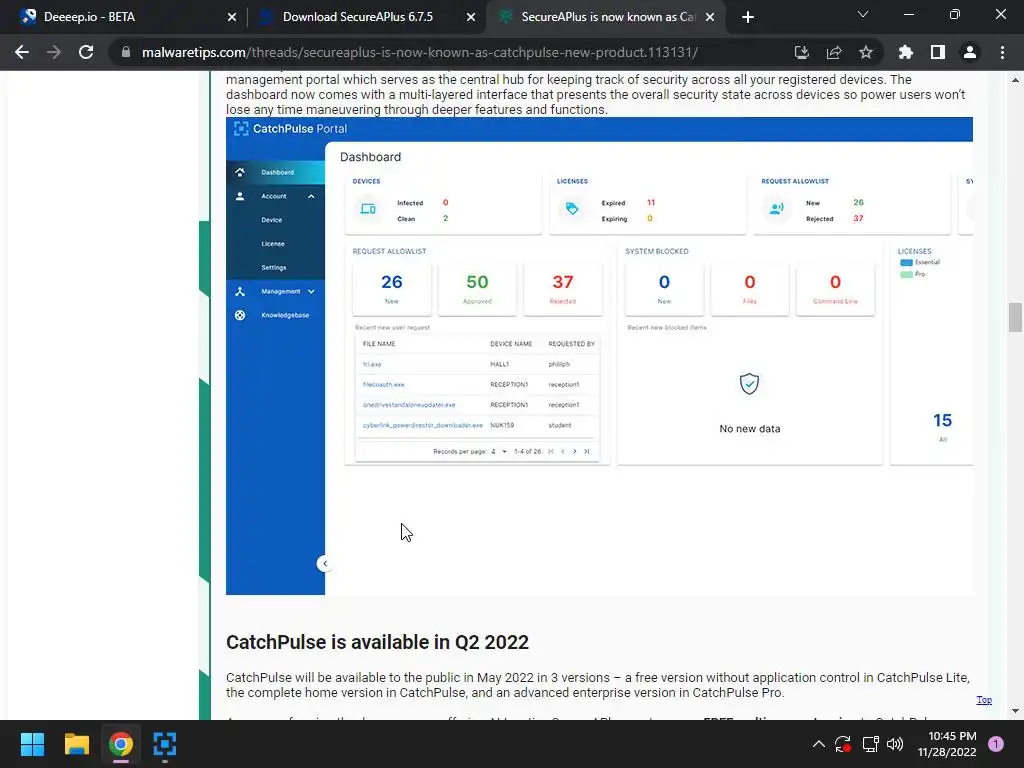
Task: Open the filecoauth.exe file link
Action: [383, 385]
